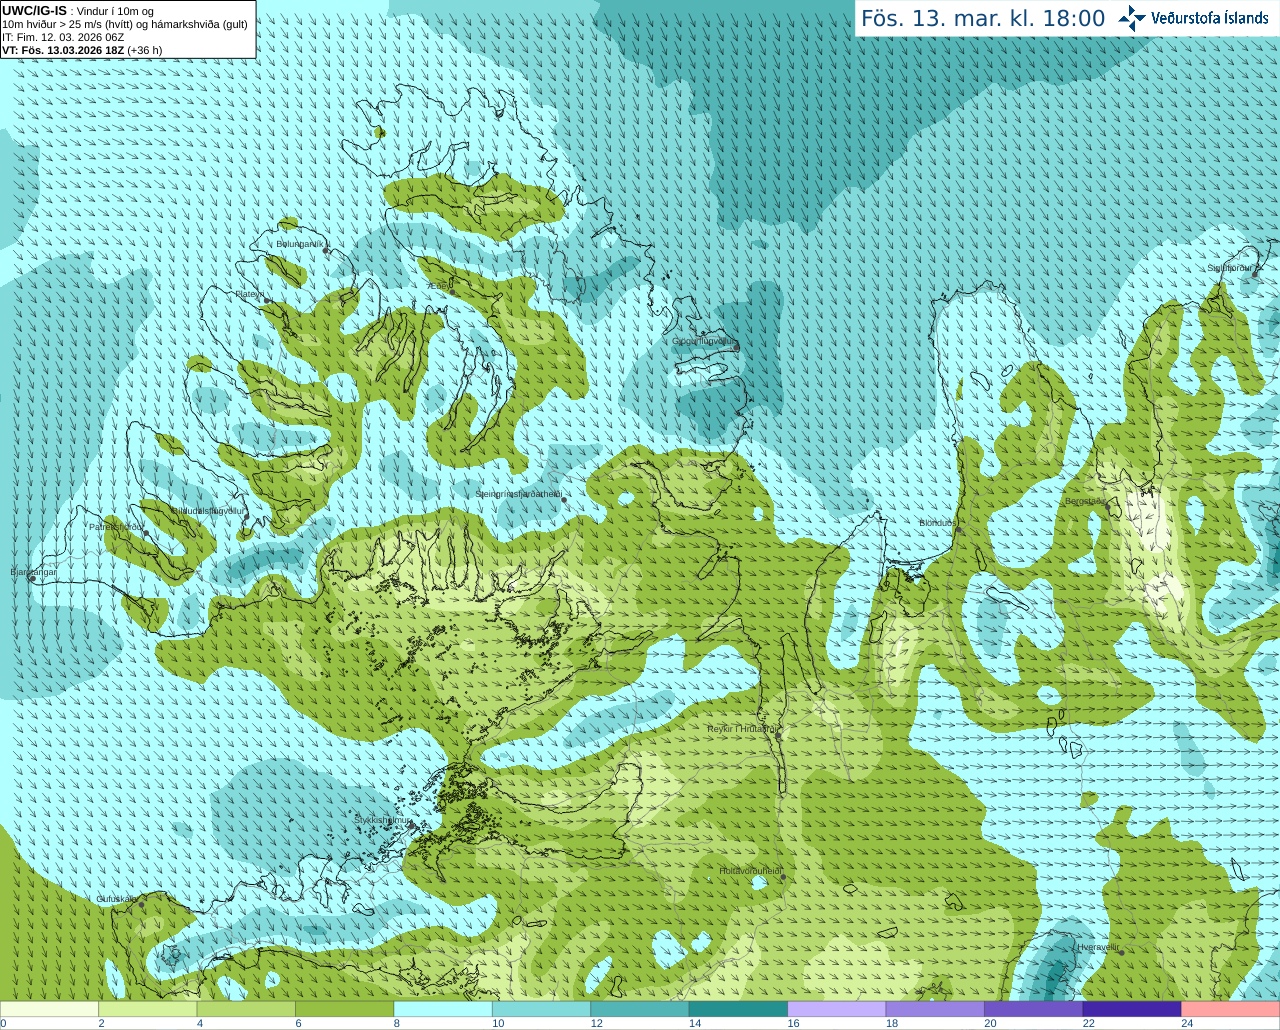Click the Stykkishólmur station label
The width and height of the screenshot is (1280, 1030).
tap(383, 820)
